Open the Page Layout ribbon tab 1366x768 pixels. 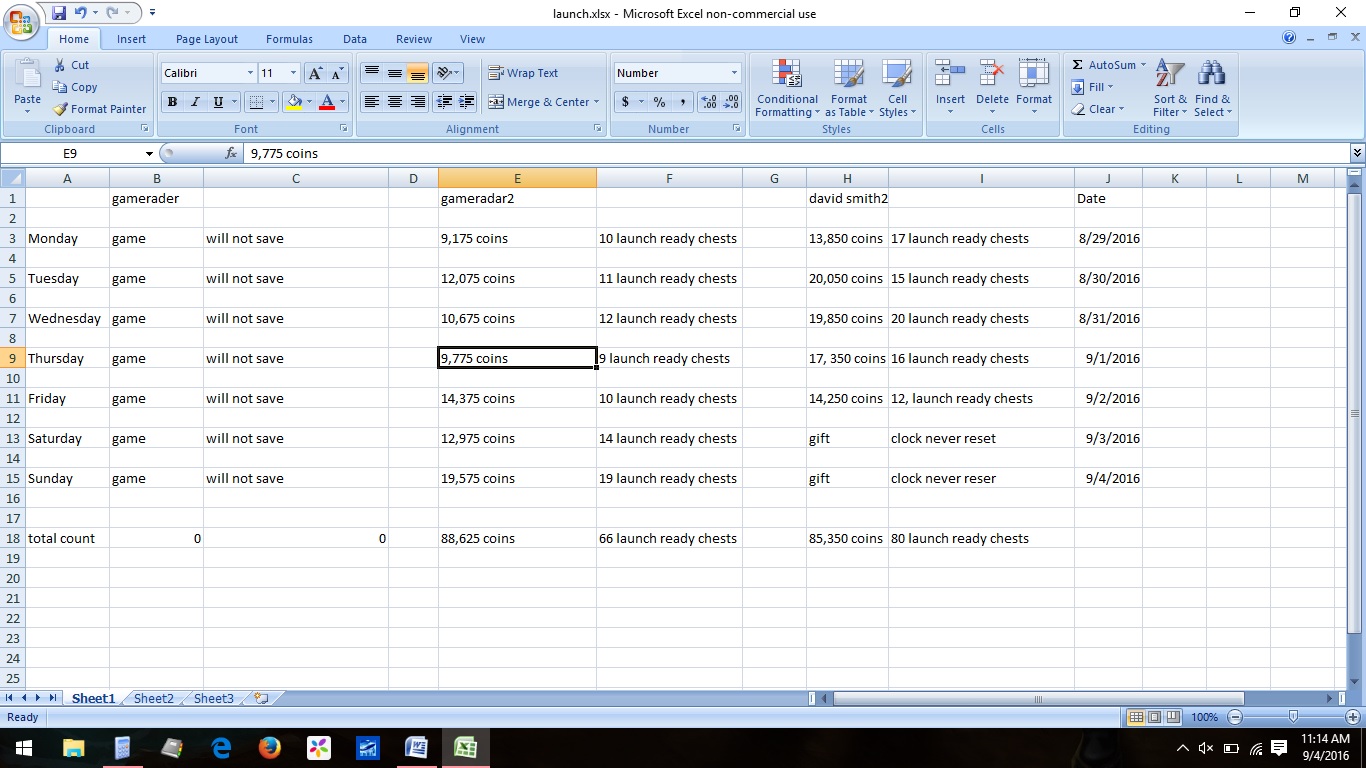pos(207,39)
